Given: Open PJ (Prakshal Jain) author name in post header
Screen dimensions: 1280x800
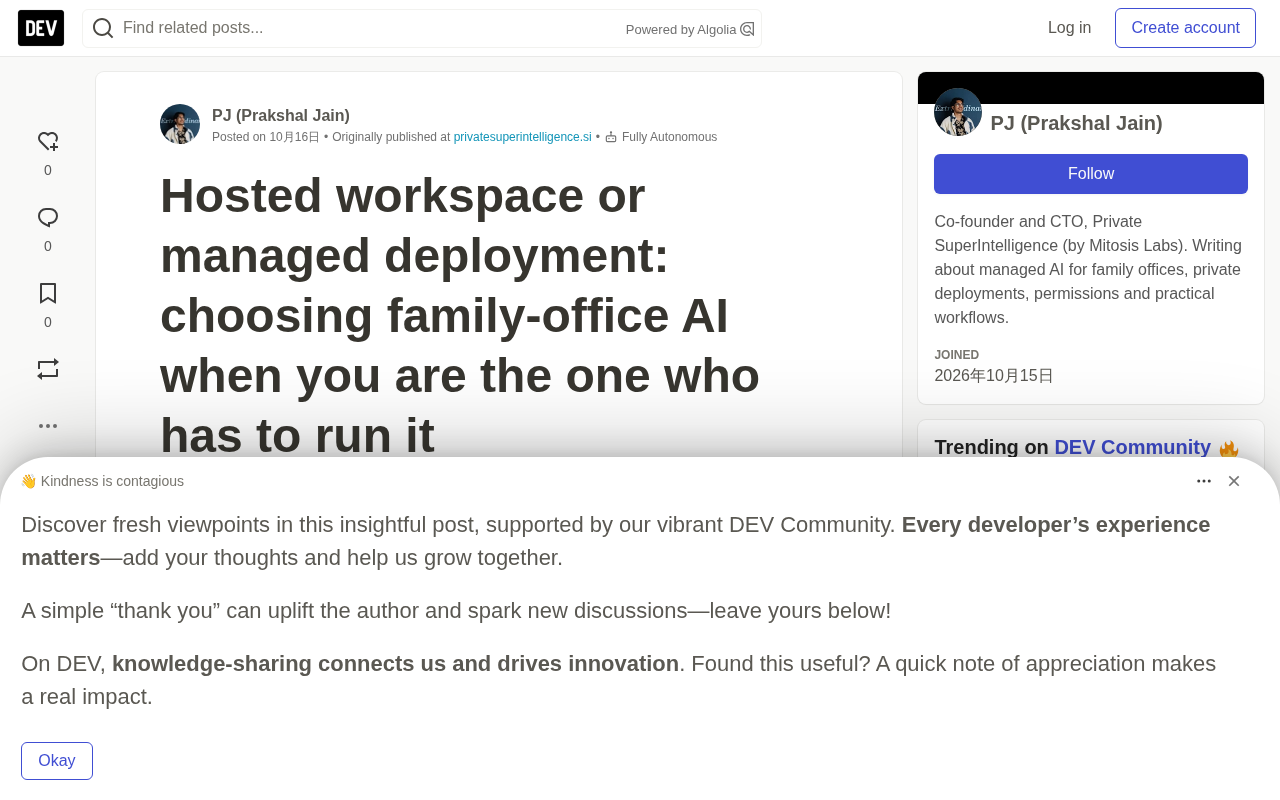Looking at the screenshot, I should [x=281, y=115].
